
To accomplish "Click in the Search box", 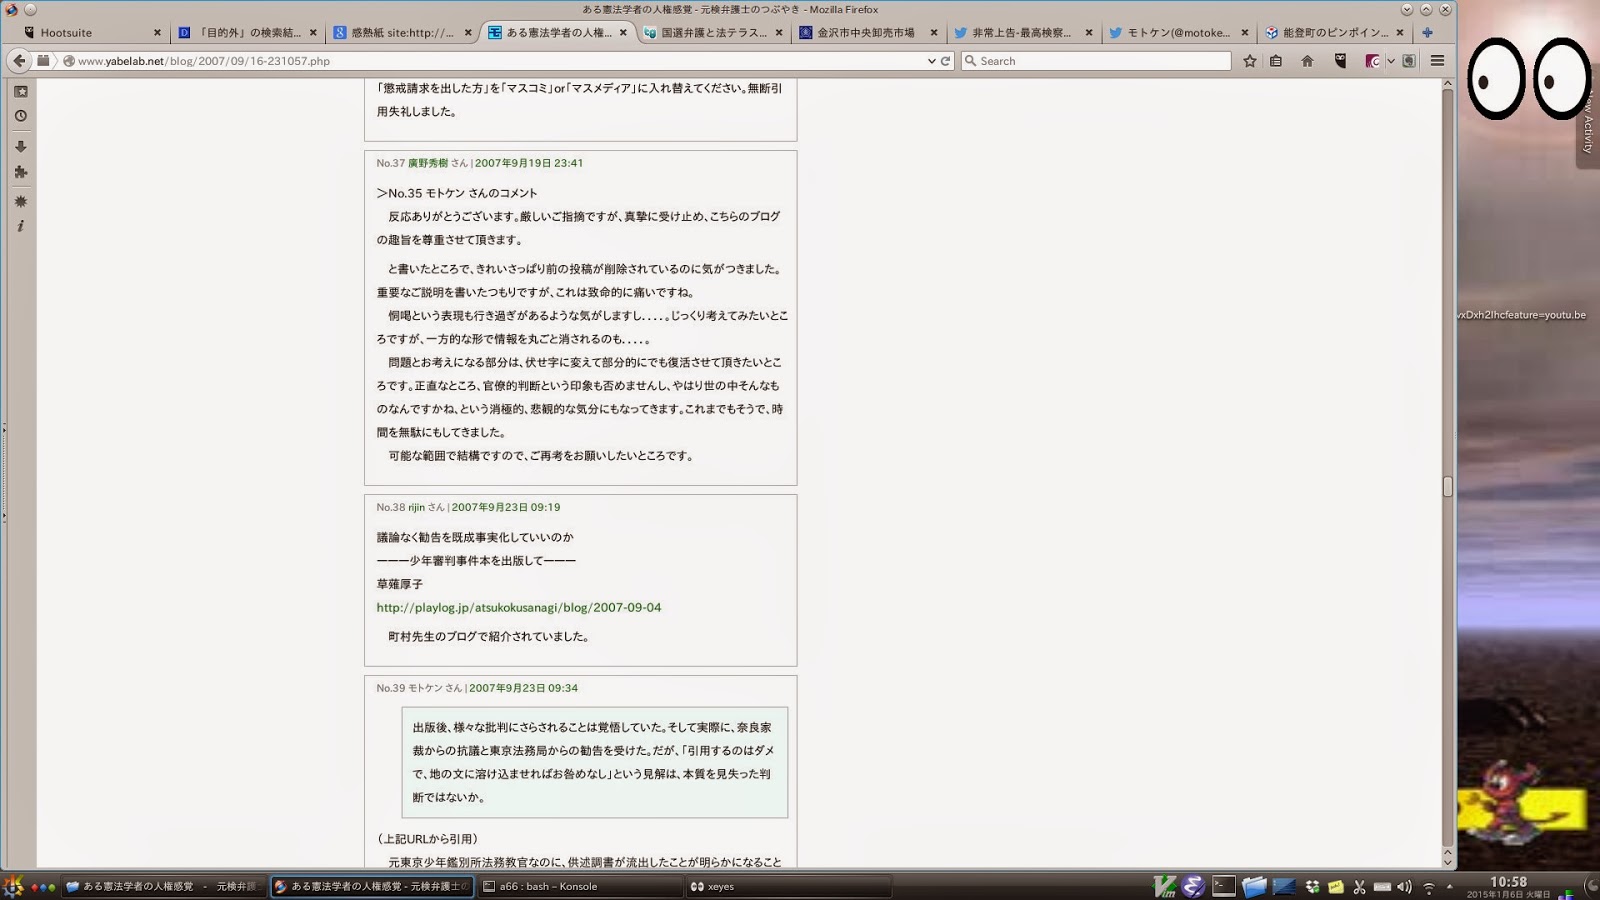I will click(x=1096, y=61).
